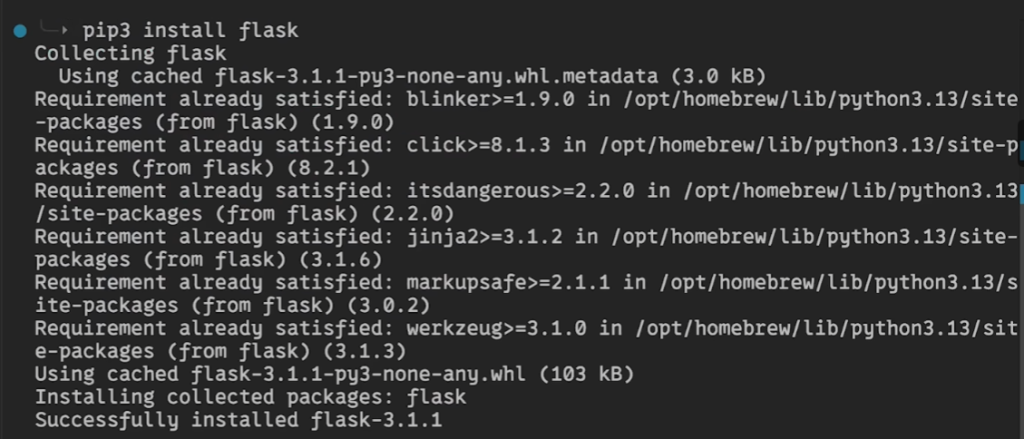Click the blue command status dot

click(20, 31)
